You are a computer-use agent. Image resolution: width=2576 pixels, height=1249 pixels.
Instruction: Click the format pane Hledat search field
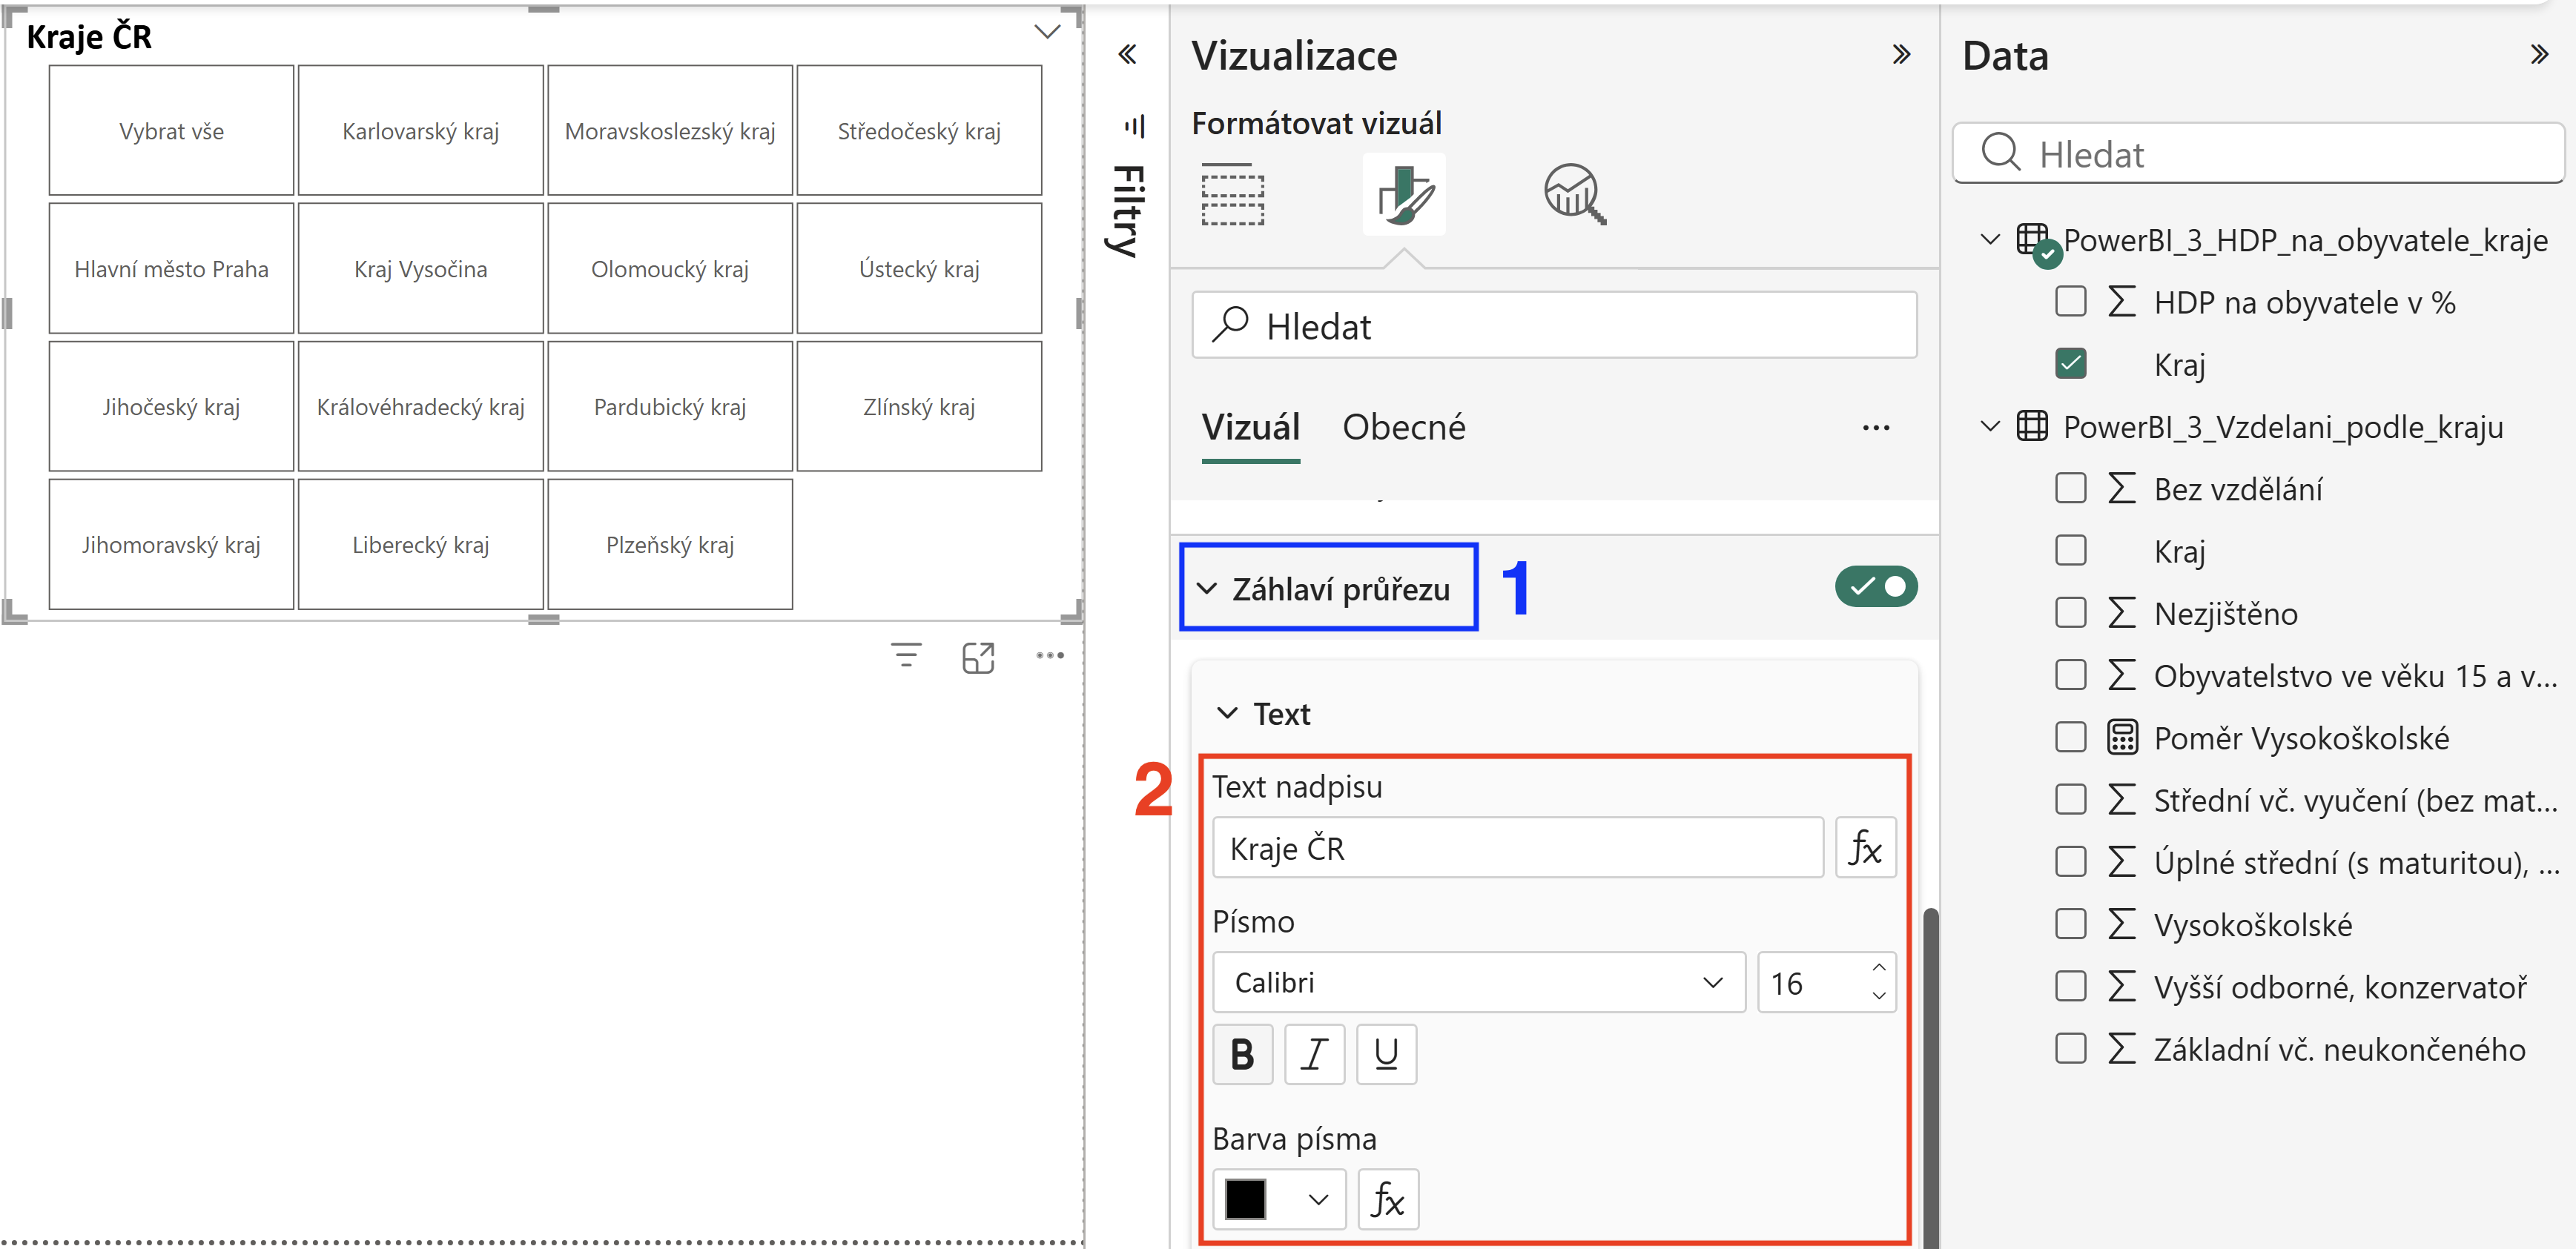click(x=1554, y=326)
